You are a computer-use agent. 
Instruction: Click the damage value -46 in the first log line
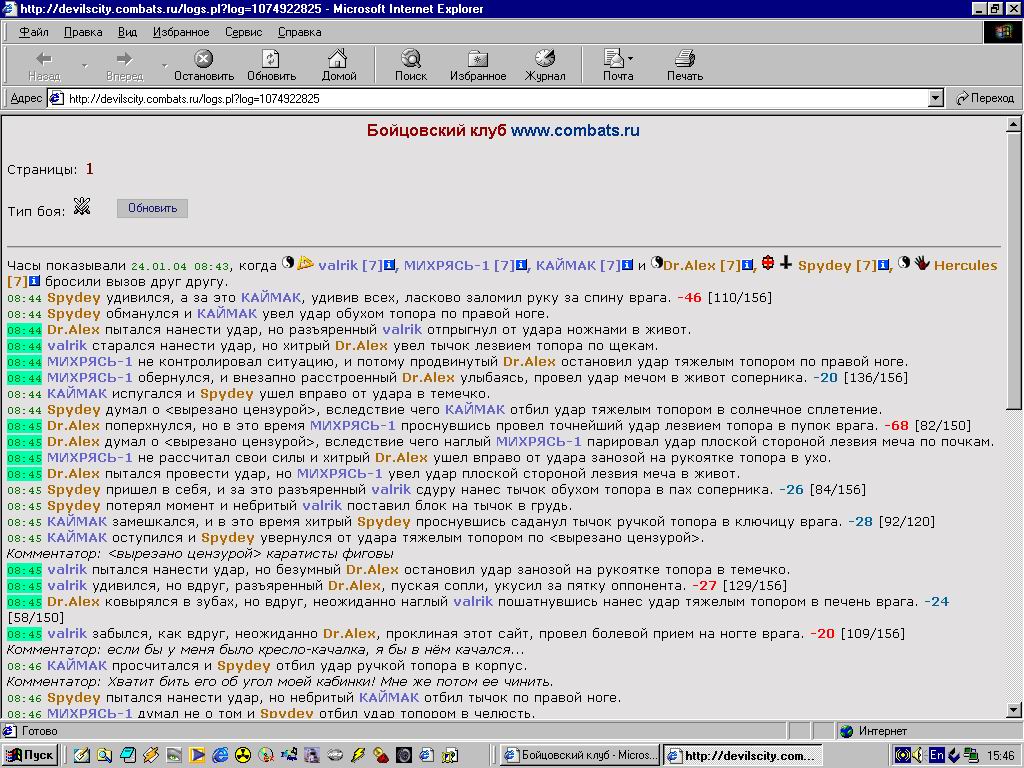click(689, 298)
